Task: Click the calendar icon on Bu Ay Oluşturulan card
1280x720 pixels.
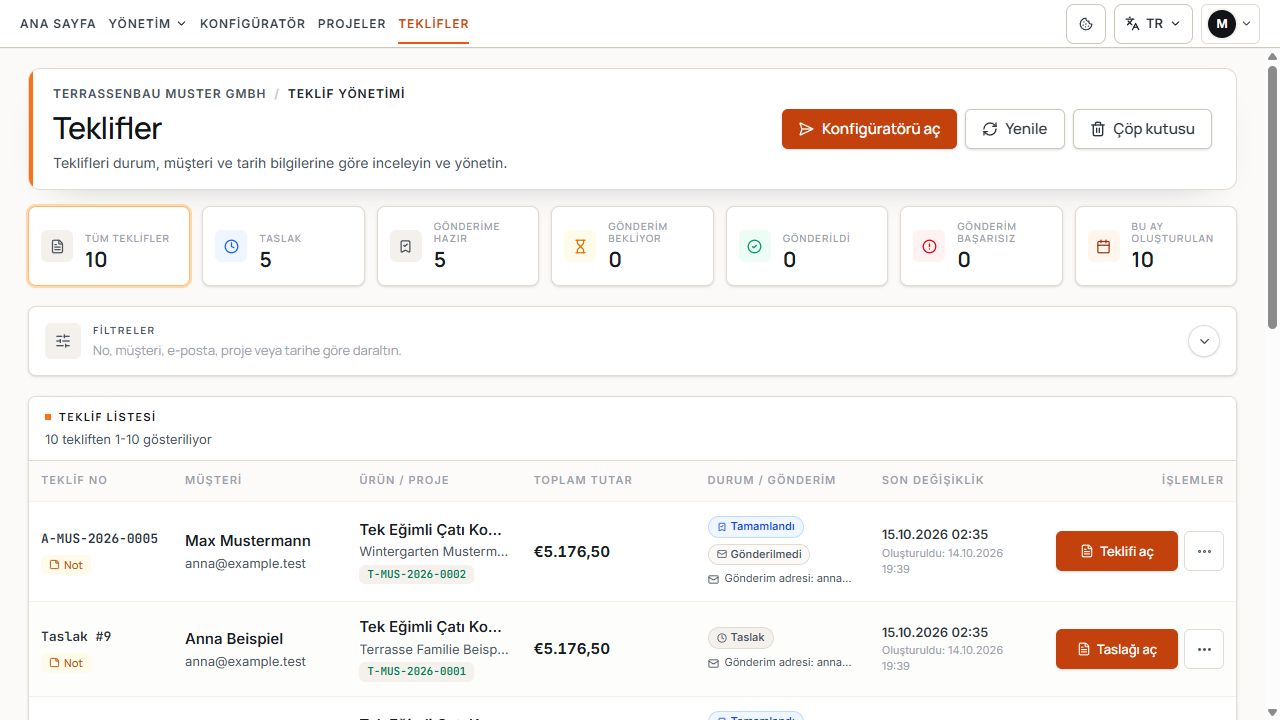Action: (1104, 246)
